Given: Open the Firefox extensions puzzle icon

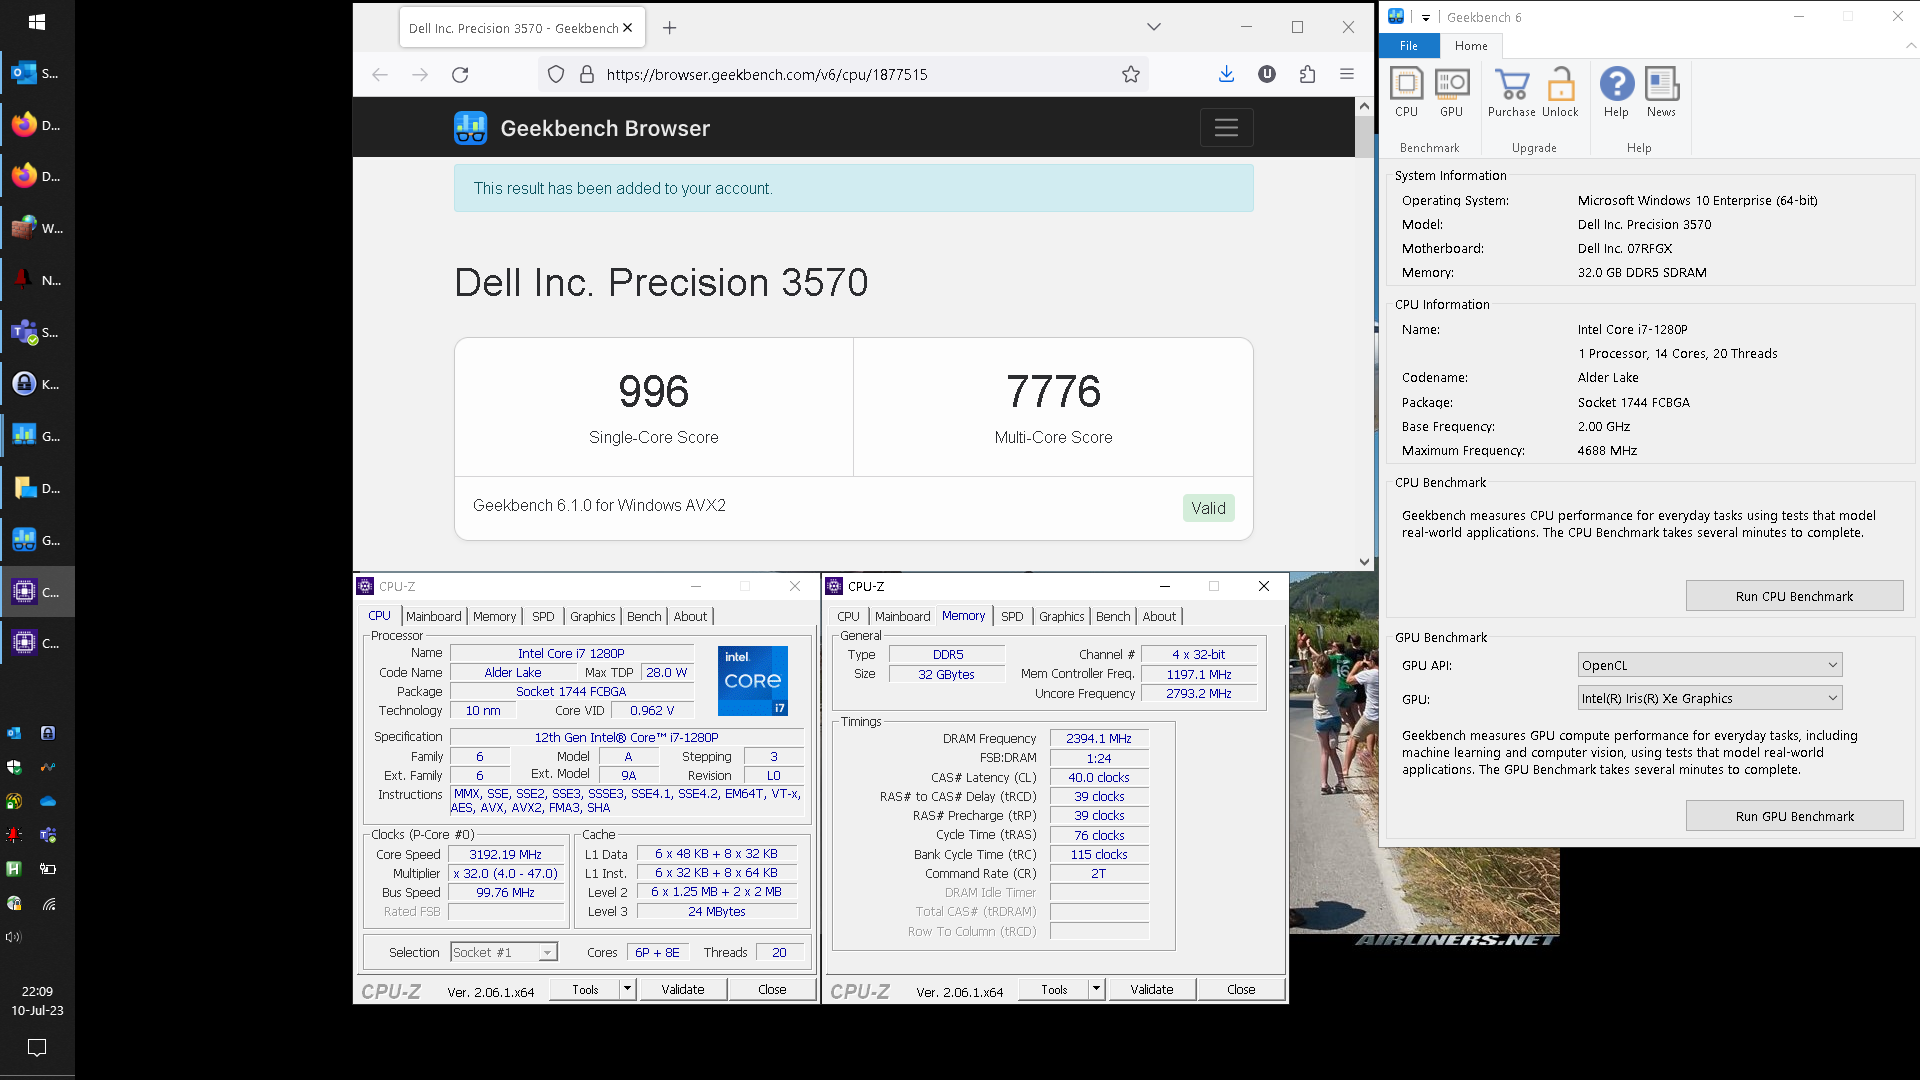Looking at the screenshot, I should [1307, 74].
